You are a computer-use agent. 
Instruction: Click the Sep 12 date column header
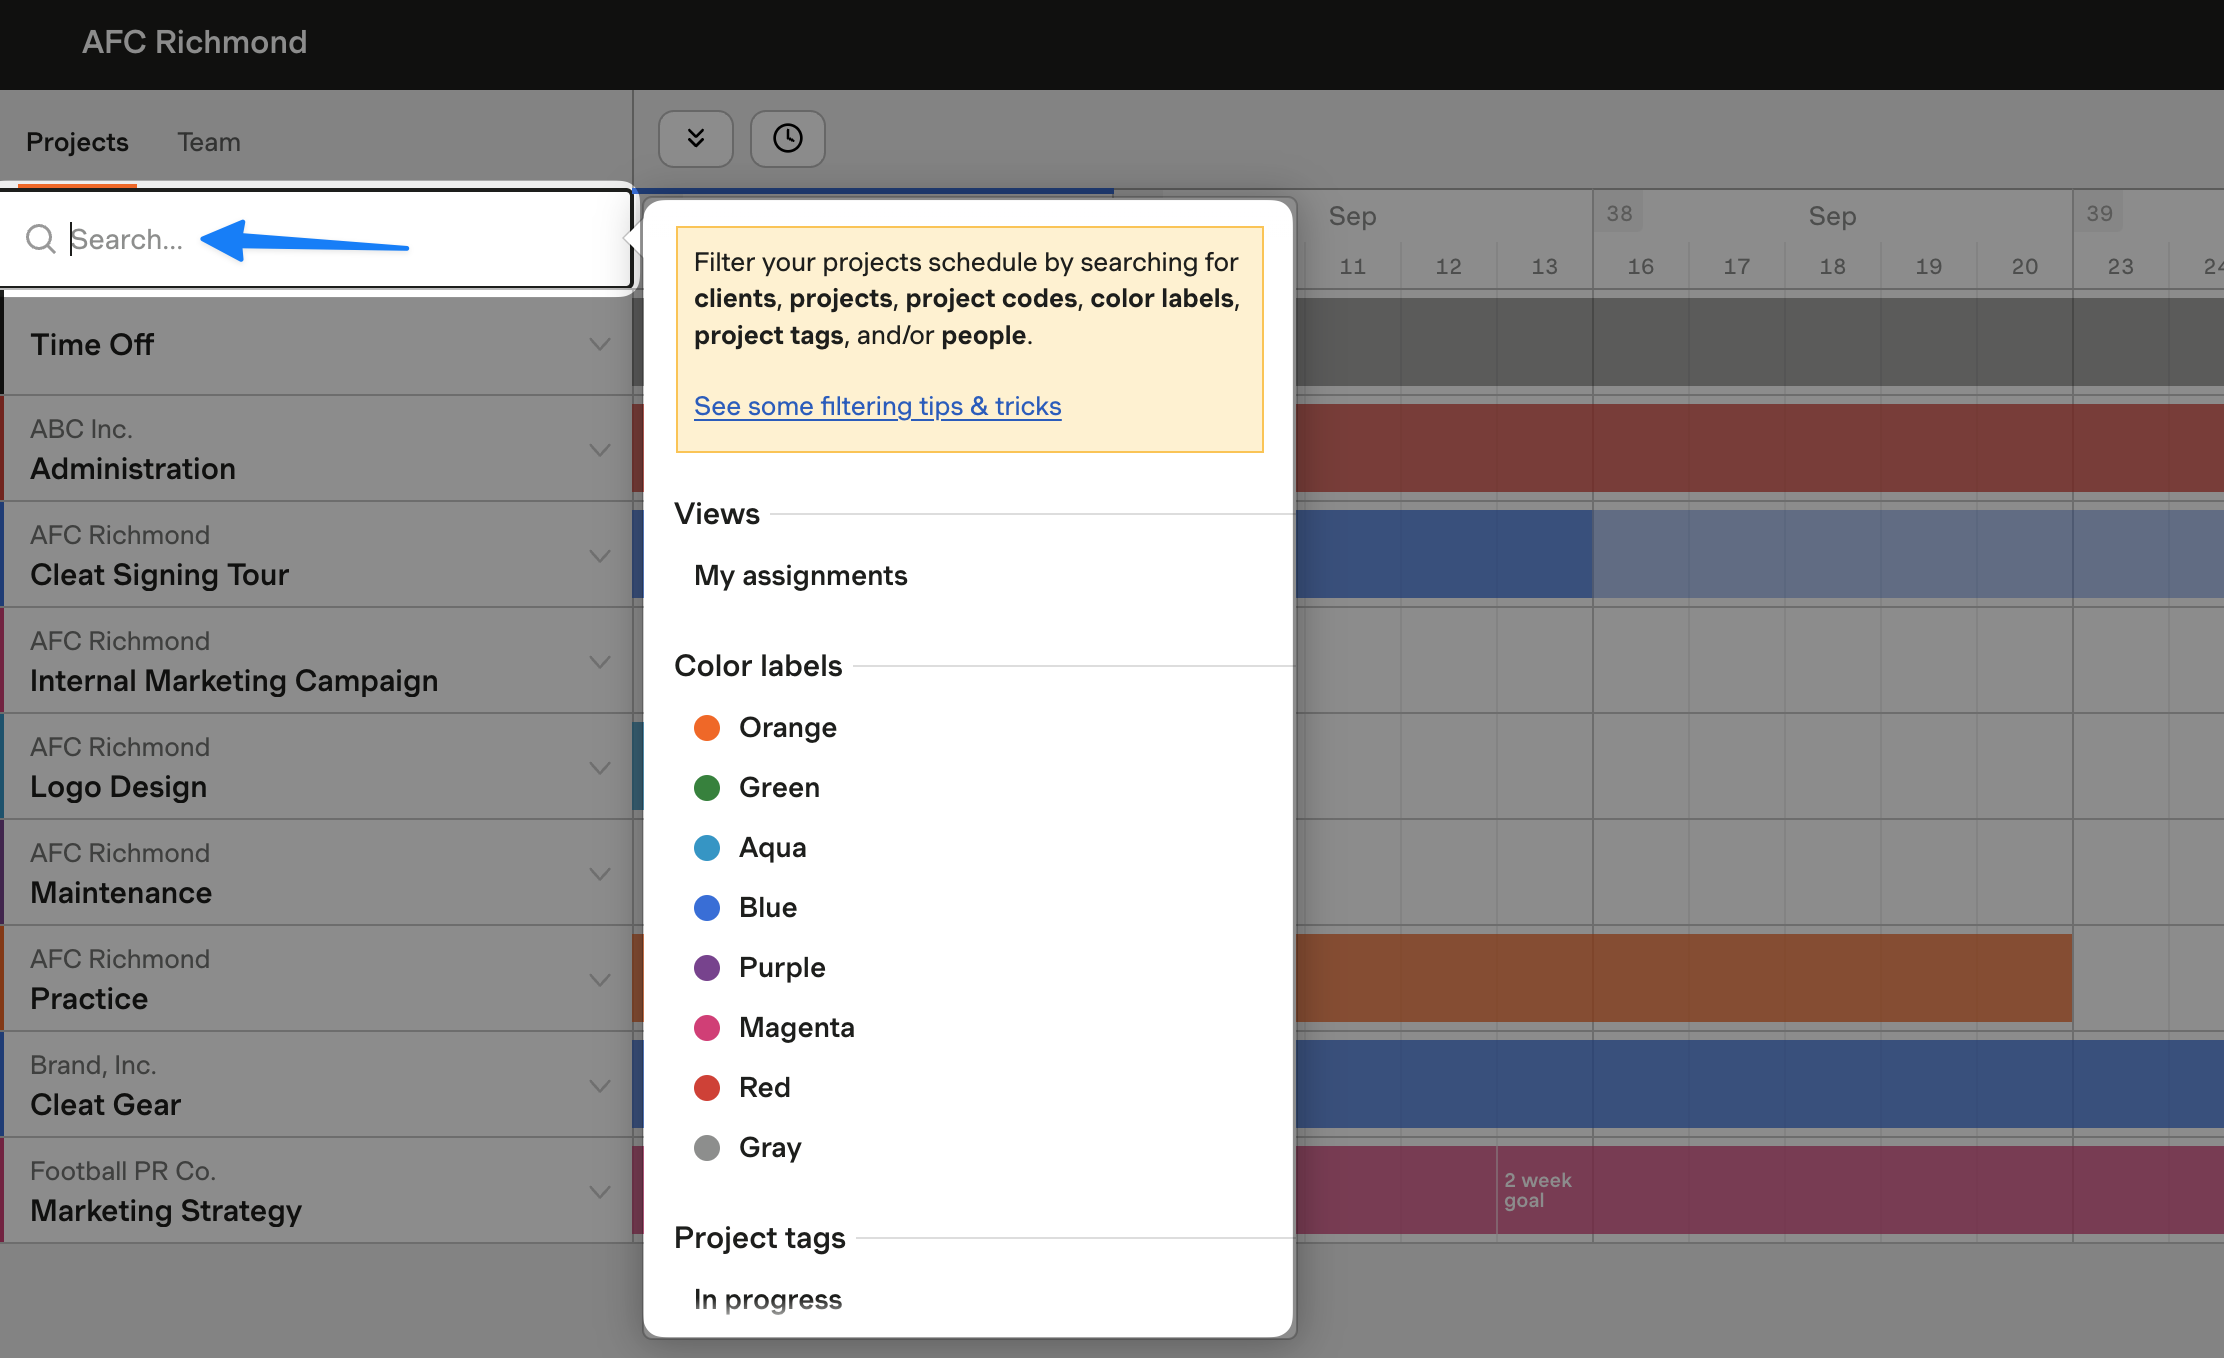coord(1449,266)
